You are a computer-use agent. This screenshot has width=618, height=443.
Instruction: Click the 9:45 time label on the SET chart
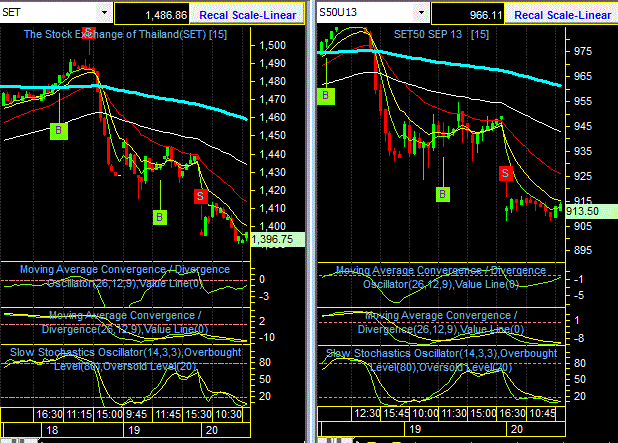[136, 415]
